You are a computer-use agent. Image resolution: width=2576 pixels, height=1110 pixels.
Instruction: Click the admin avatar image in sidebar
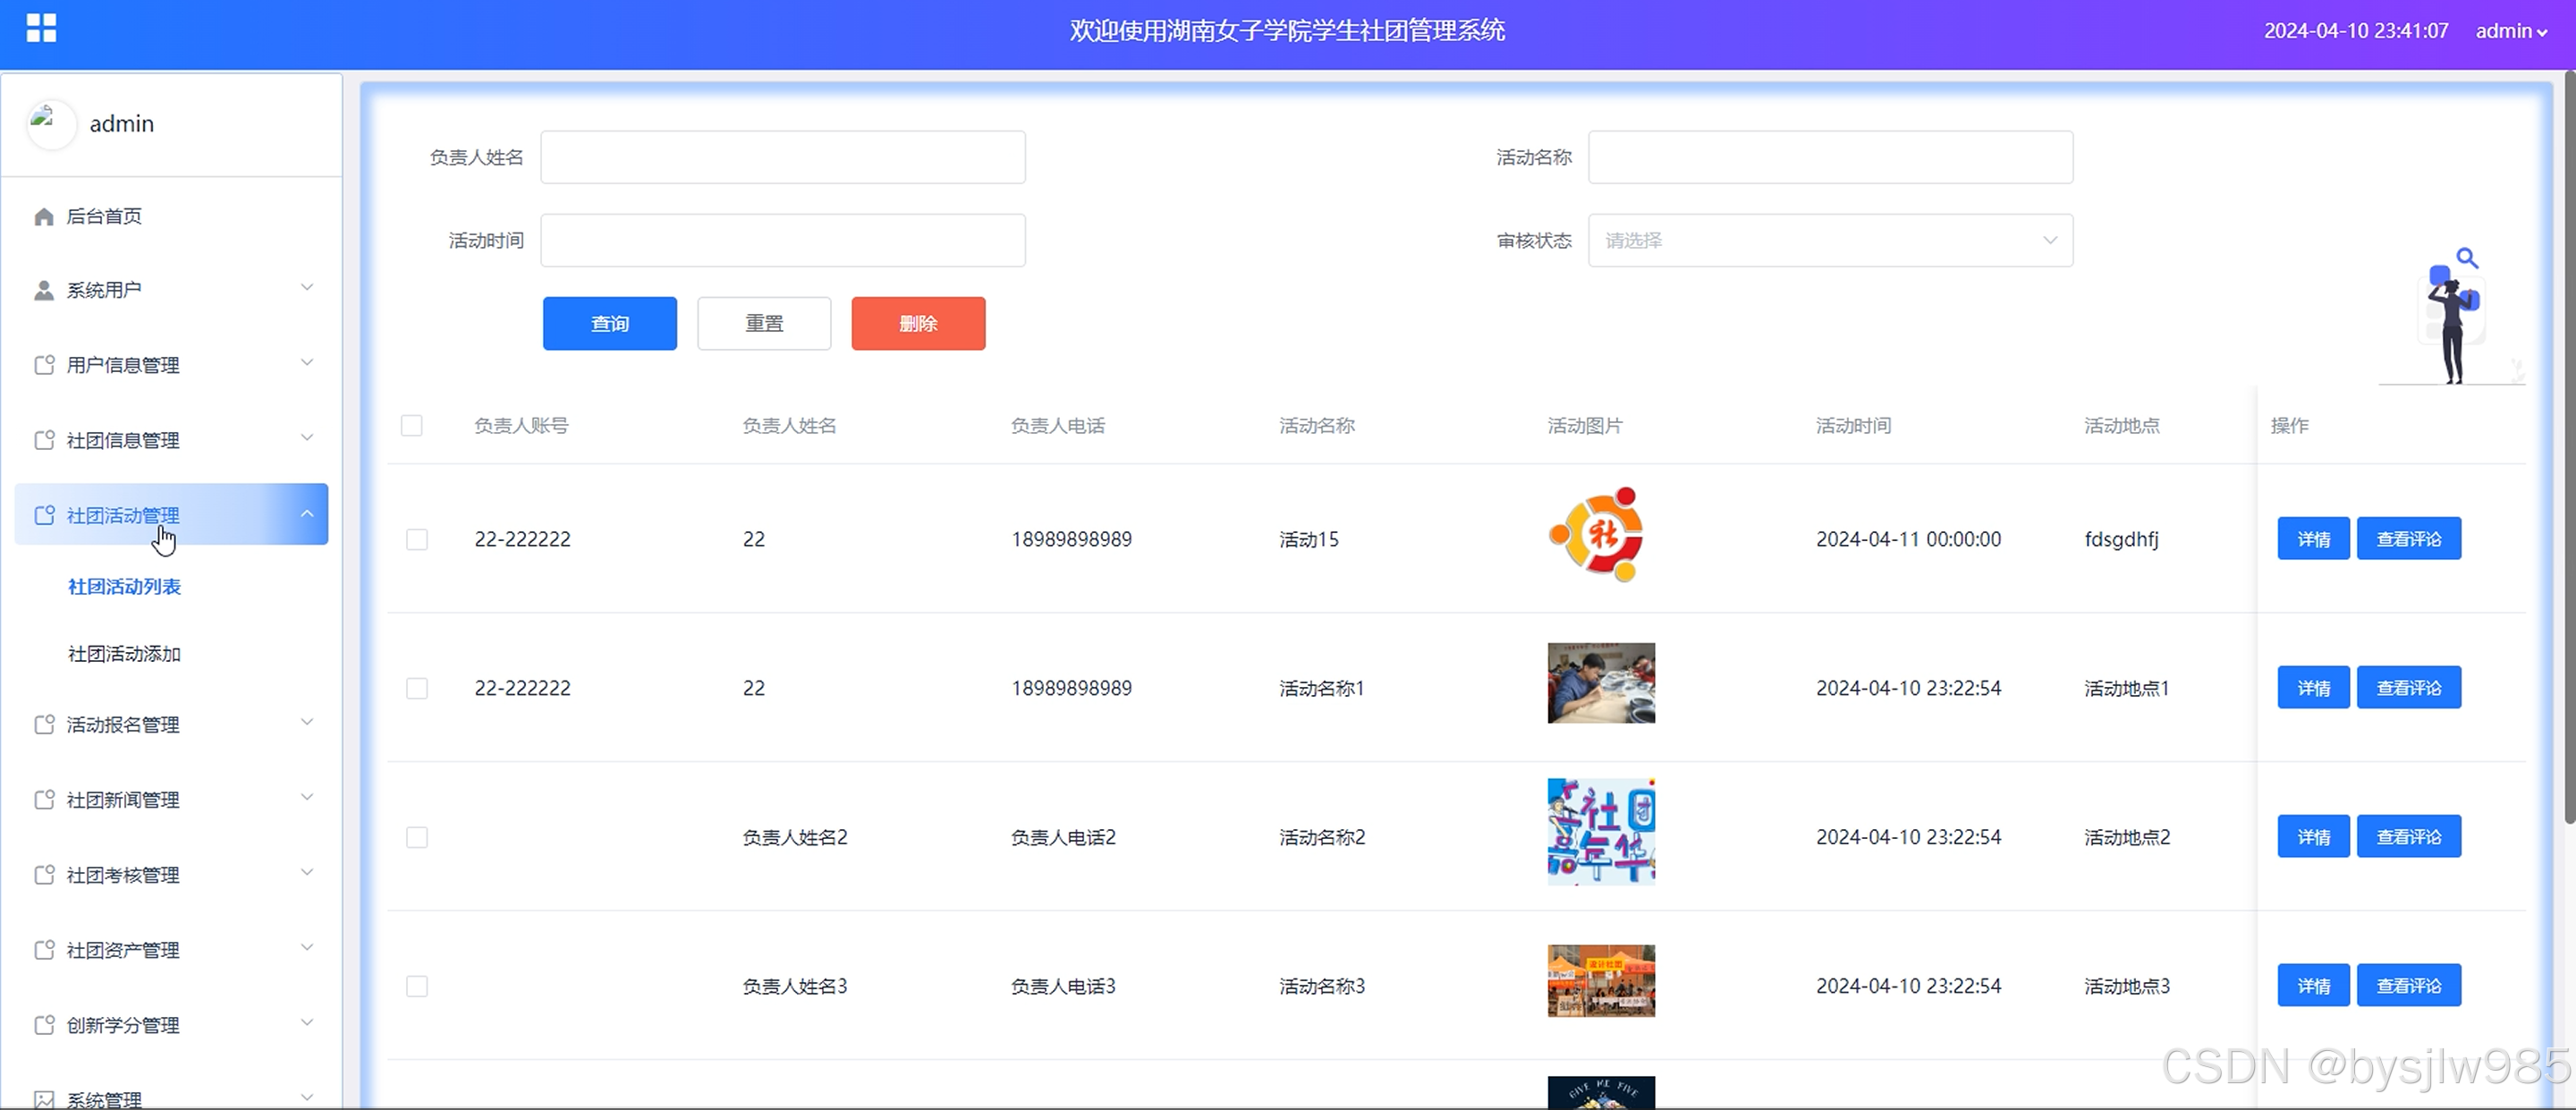[50, 124]
